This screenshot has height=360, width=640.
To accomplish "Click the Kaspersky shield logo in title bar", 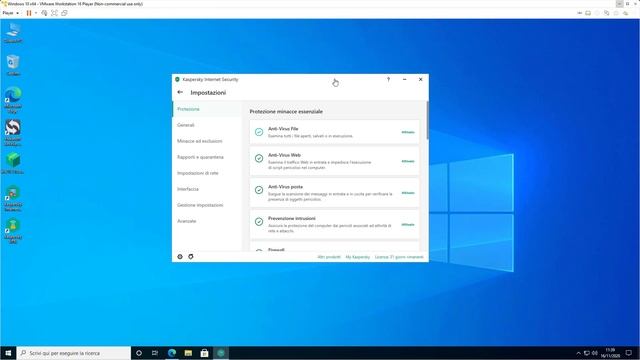I will click(x=177, y=80).
